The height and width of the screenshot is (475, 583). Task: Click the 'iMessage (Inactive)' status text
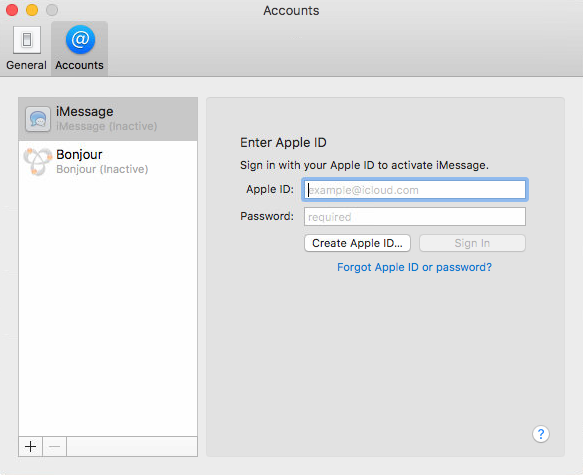pos(107,126)
